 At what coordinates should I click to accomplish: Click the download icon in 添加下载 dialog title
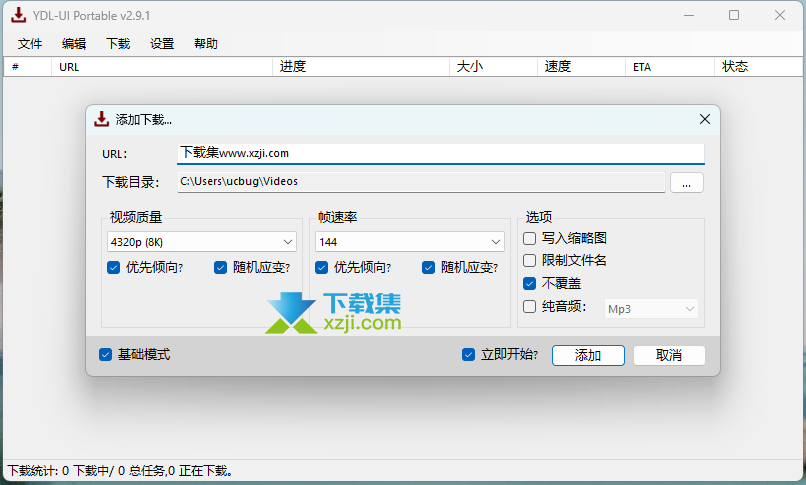pyautogui.click(x=102, y=119)
